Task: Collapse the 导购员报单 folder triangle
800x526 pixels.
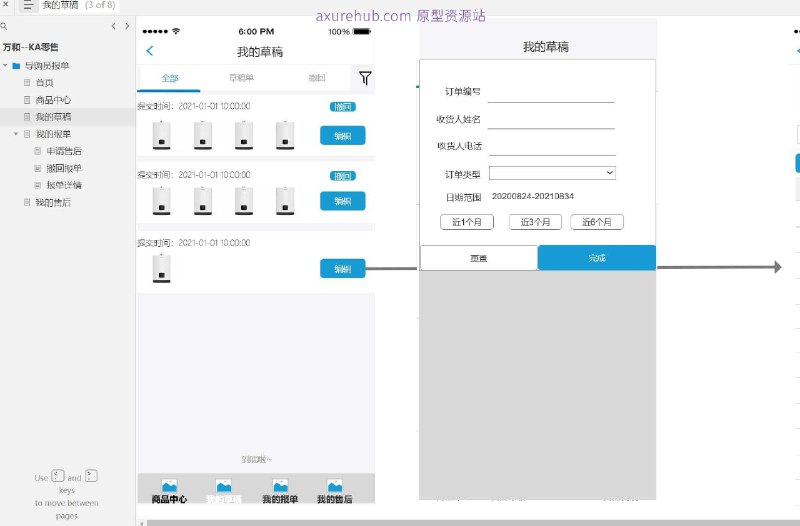Action: 5,66
